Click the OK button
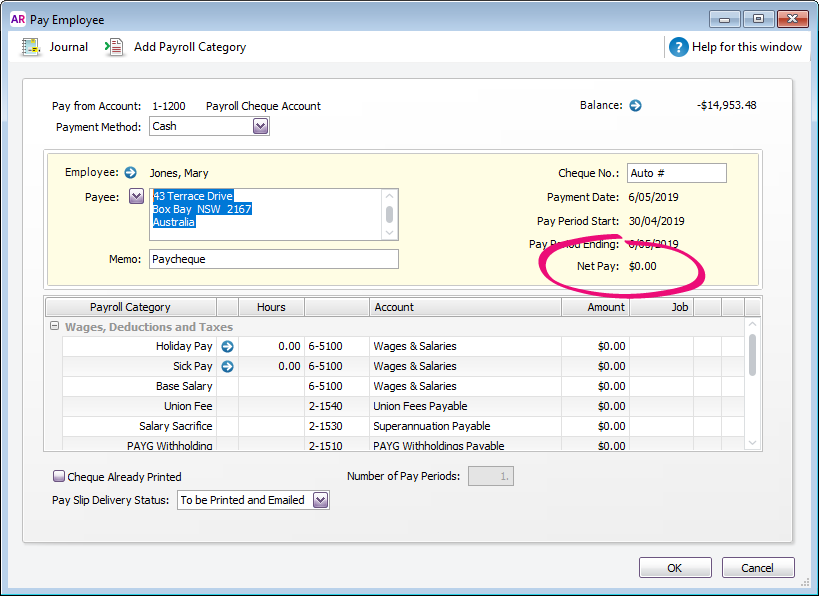 pyautogui.click(x=675, y=568)
